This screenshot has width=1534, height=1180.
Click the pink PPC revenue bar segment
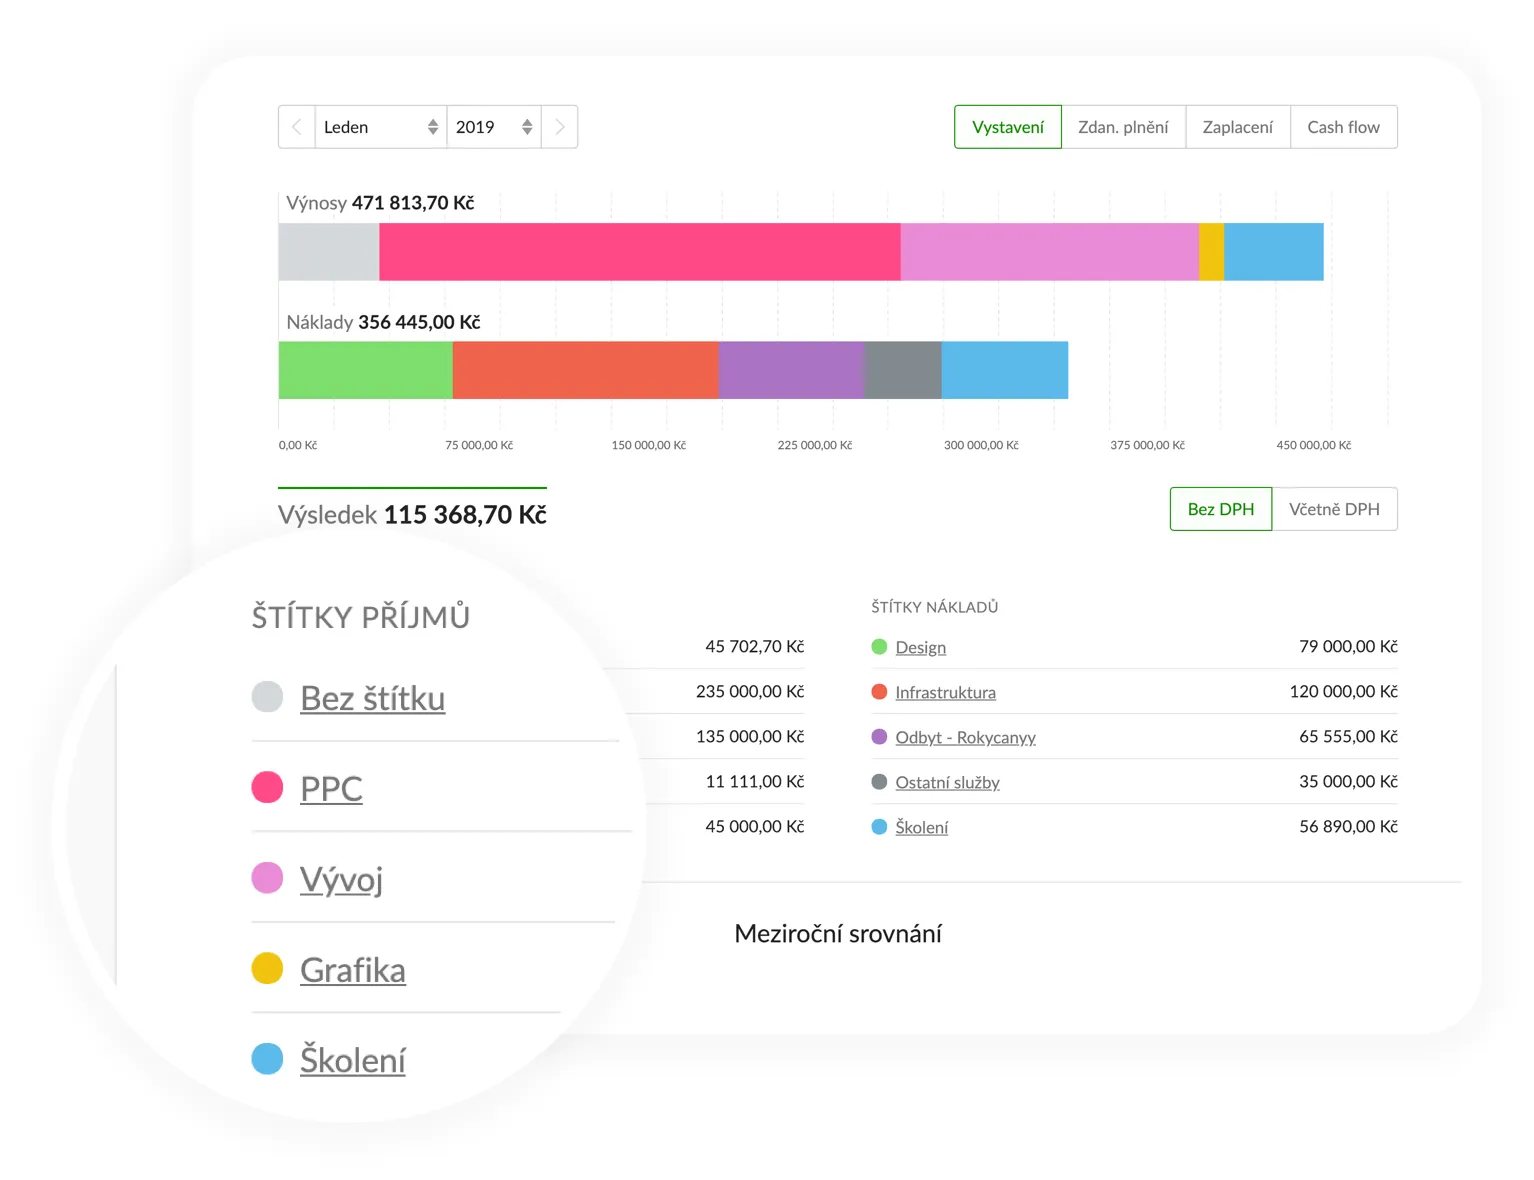(x=639, y=252)
